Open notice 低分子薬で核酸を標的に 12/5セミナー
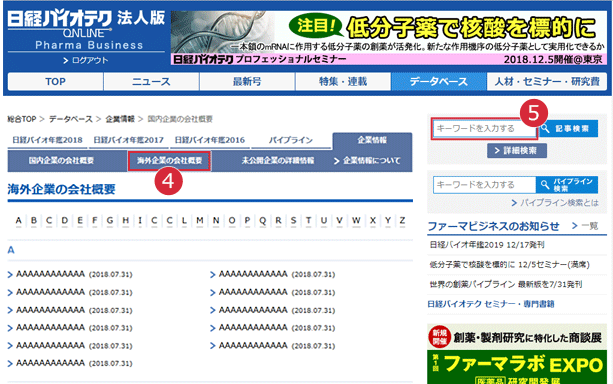This screenshot has width=613, height=384. point(509,265)
